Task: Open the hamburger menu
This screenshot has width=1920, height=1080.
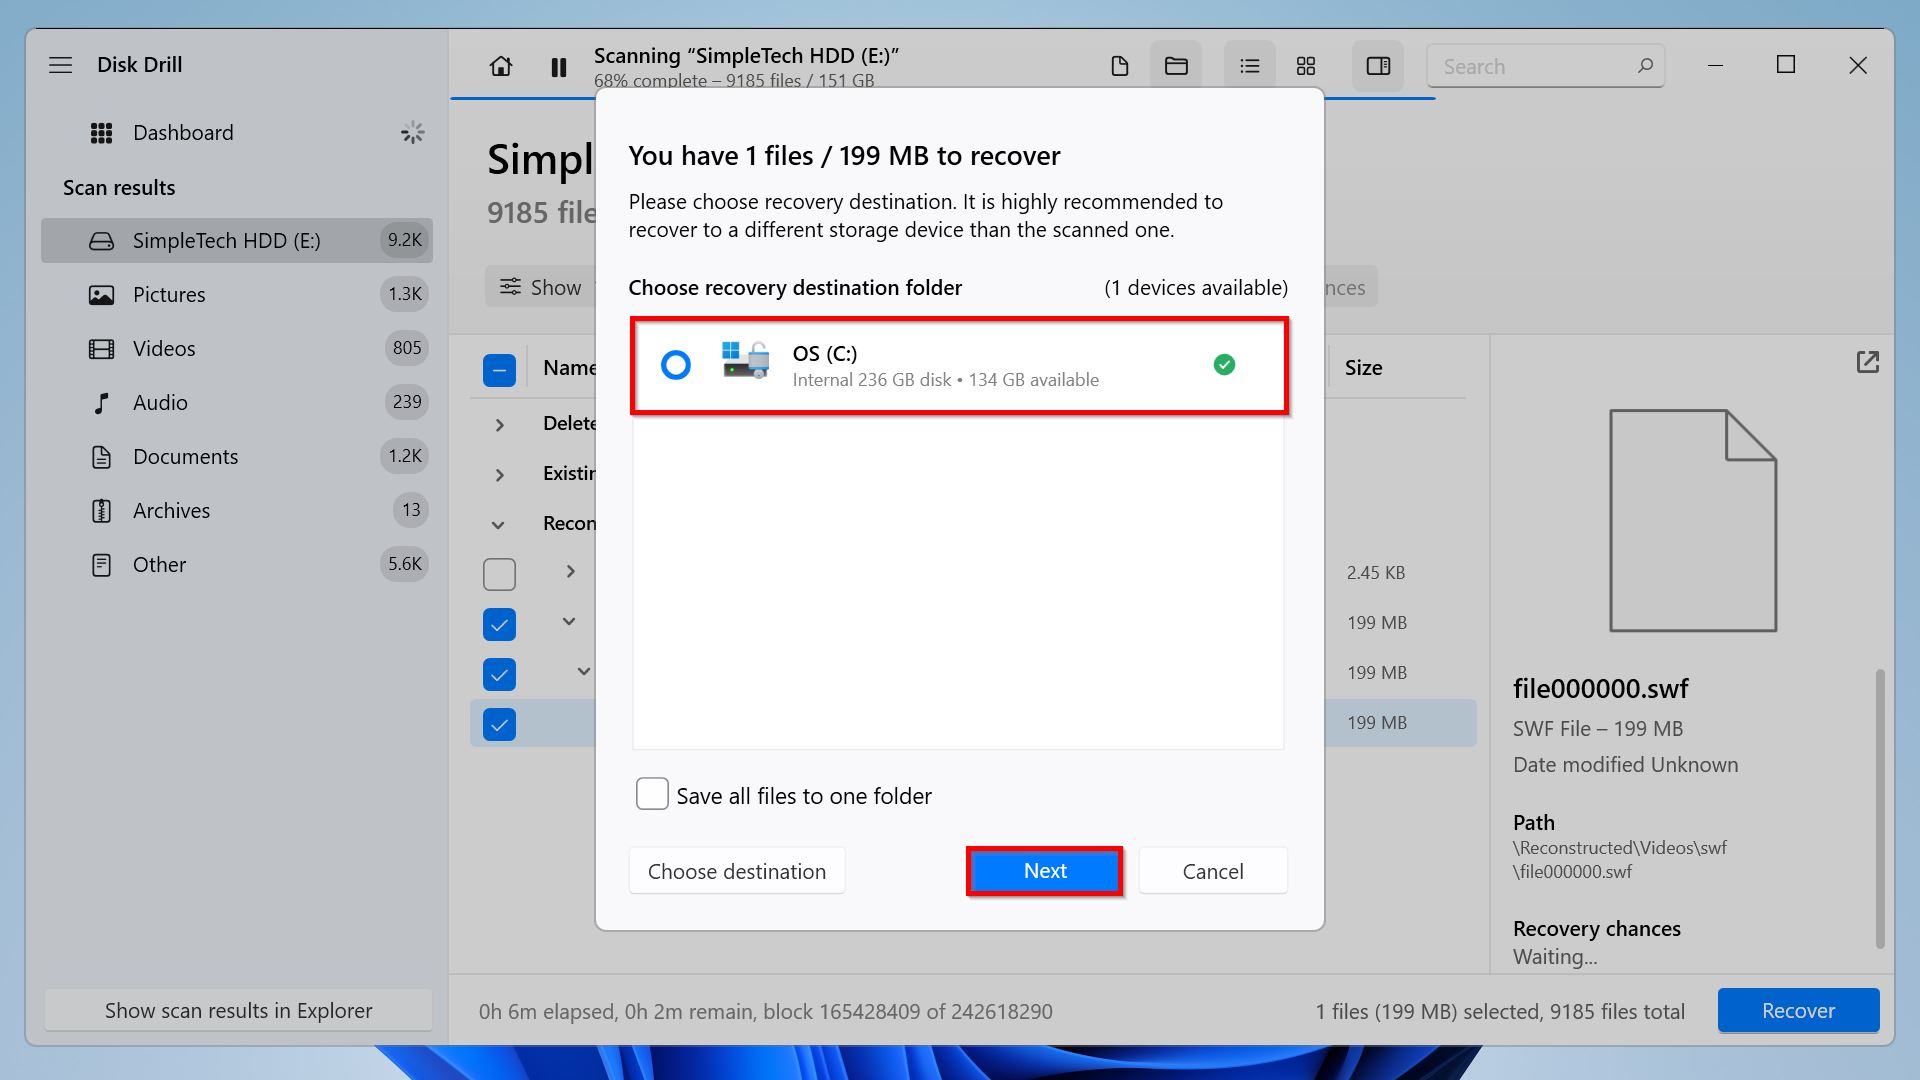Action: click(61, 65)
